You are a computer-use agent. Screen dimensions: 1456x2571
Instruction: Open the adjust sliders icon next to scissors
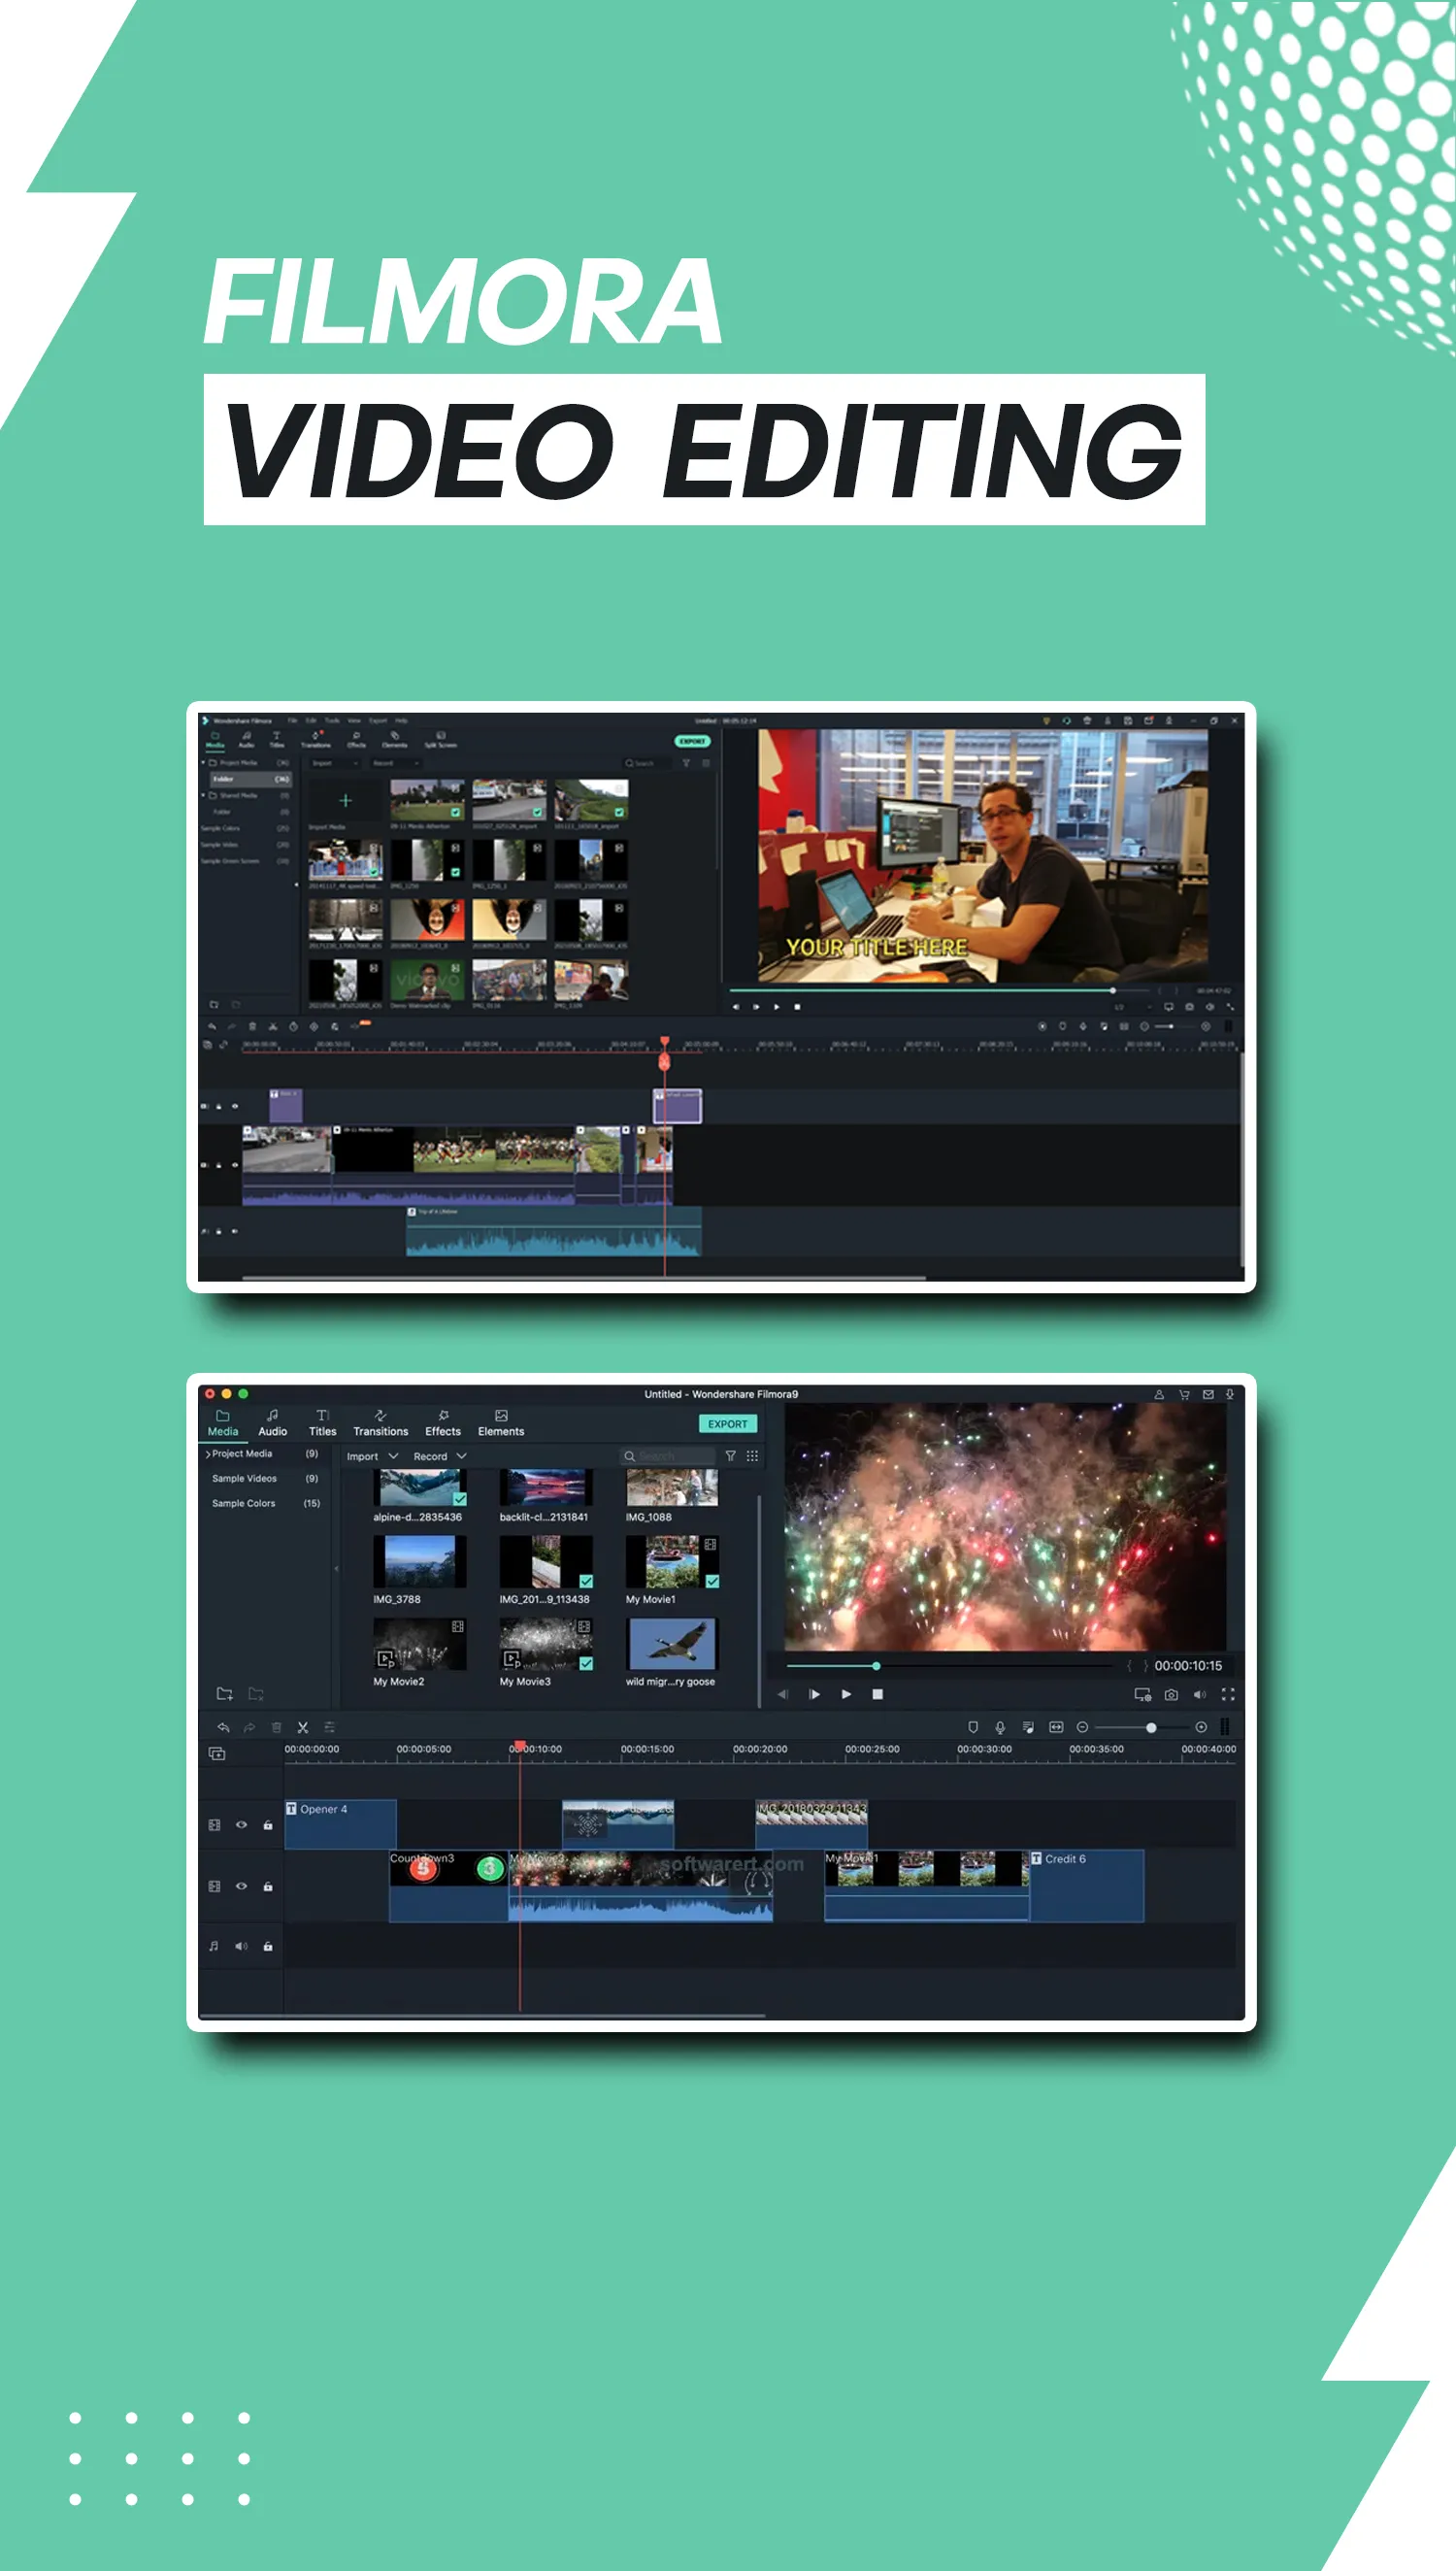click(330, 1727)
